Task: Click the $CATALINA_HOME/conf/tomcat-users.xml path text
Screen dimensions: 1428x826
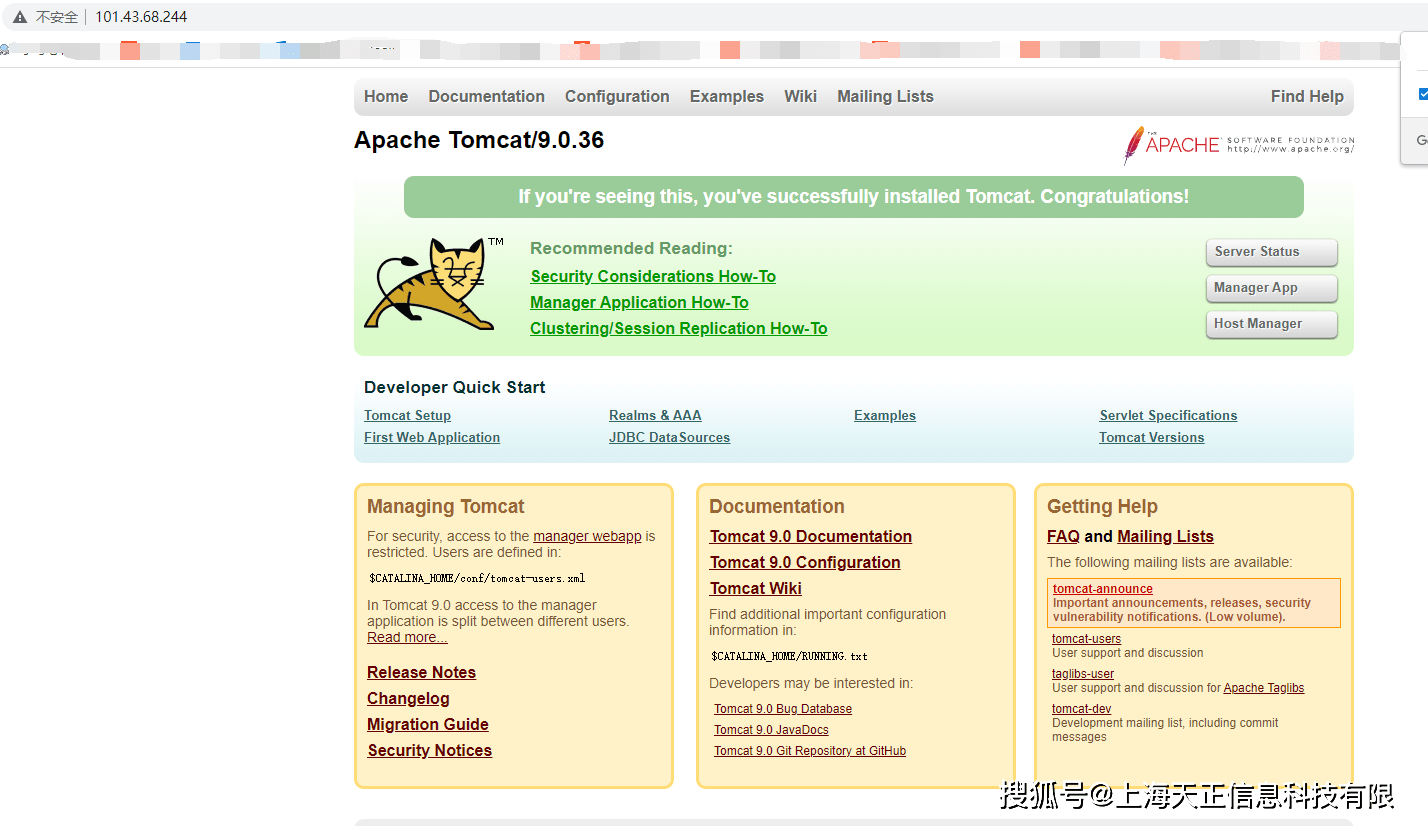Action: [x=477, y=578]
